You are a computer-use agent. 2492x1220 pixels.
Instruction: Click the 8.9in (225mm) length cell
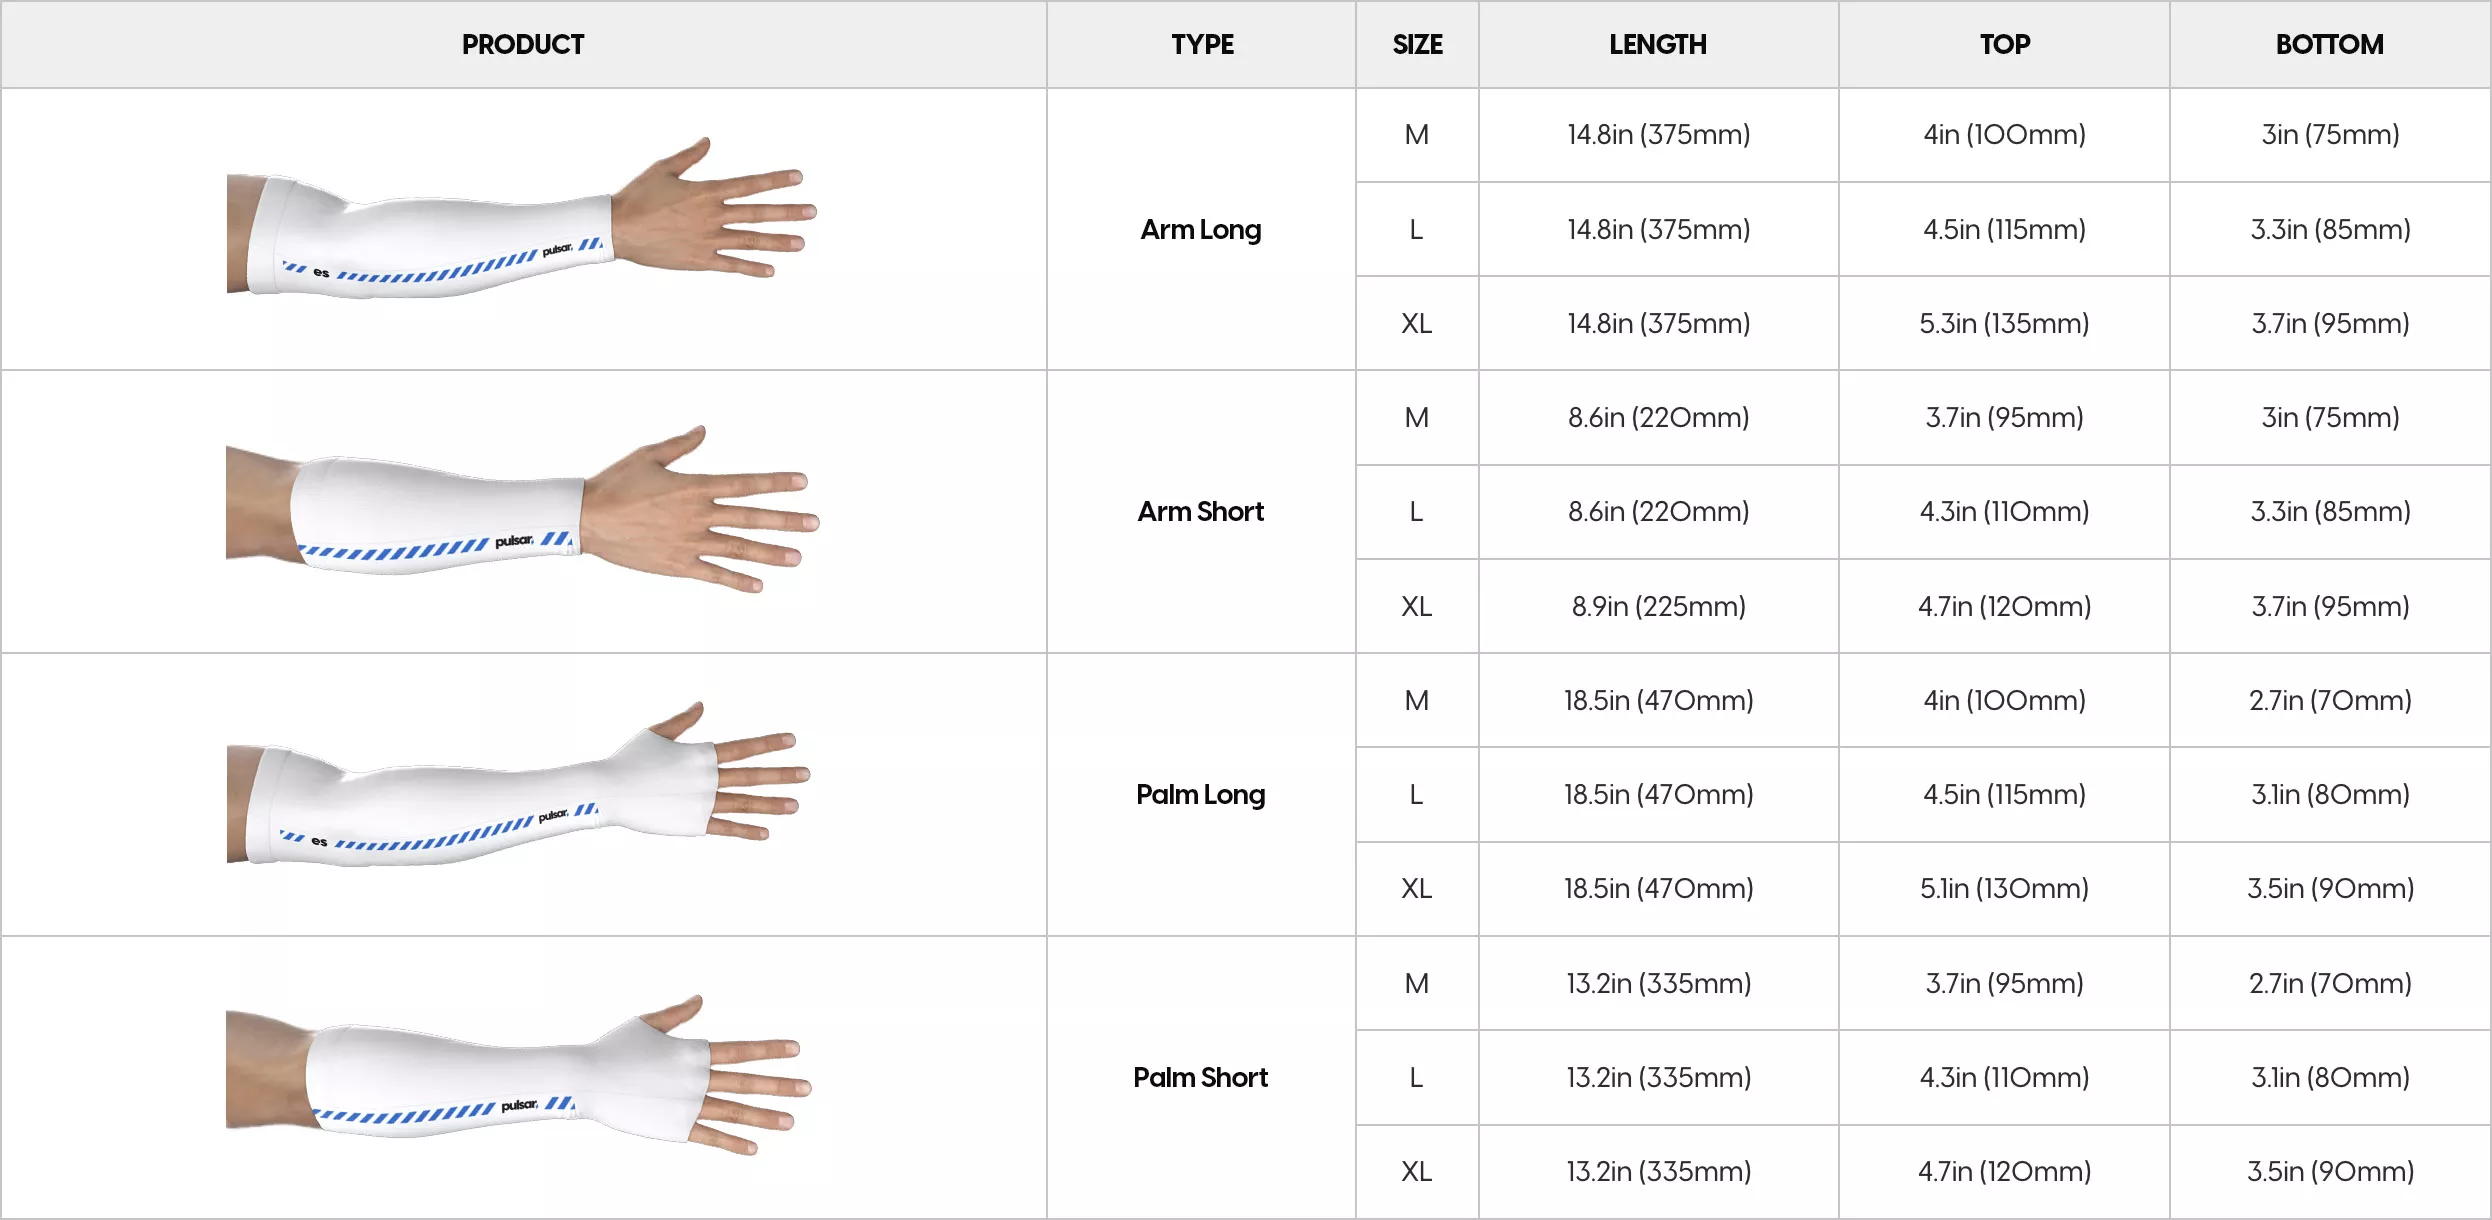click(1658, 606)
